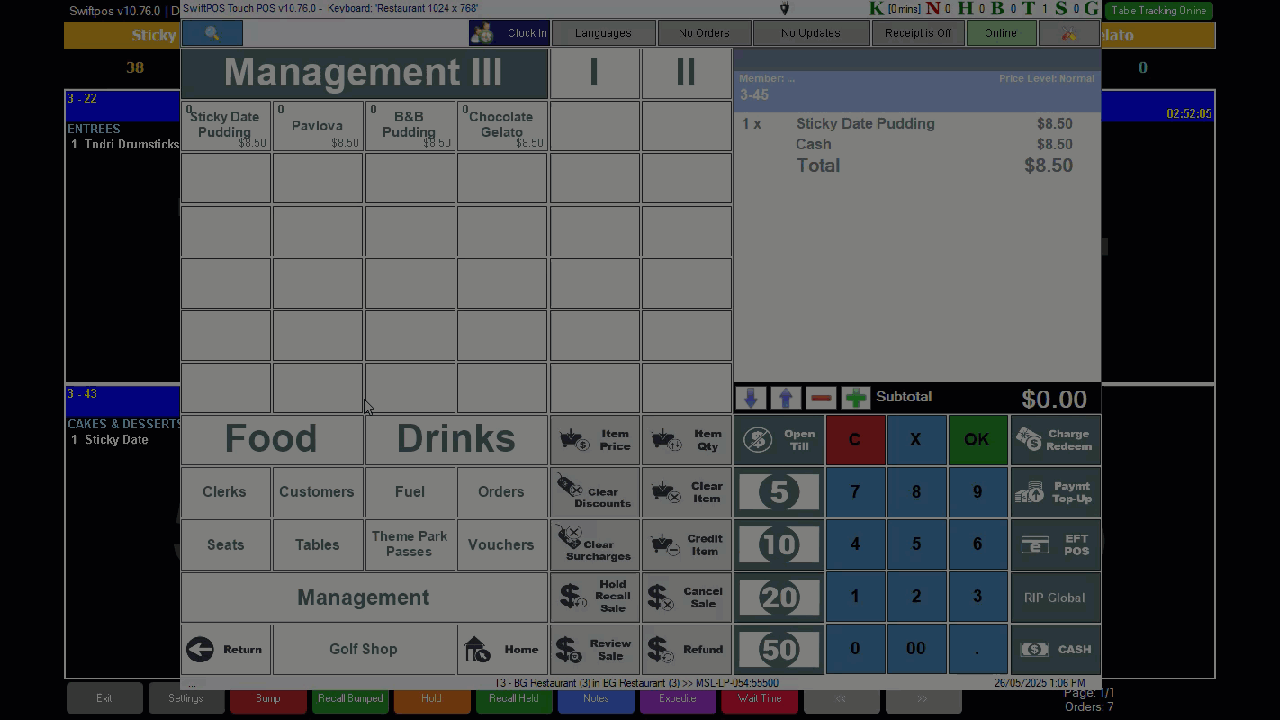Image resolution: width=1280 pixels, height=720 pixels.
Task: Click the red minus quantity icon
Action: pyautogui.click(x=821, y=398)
